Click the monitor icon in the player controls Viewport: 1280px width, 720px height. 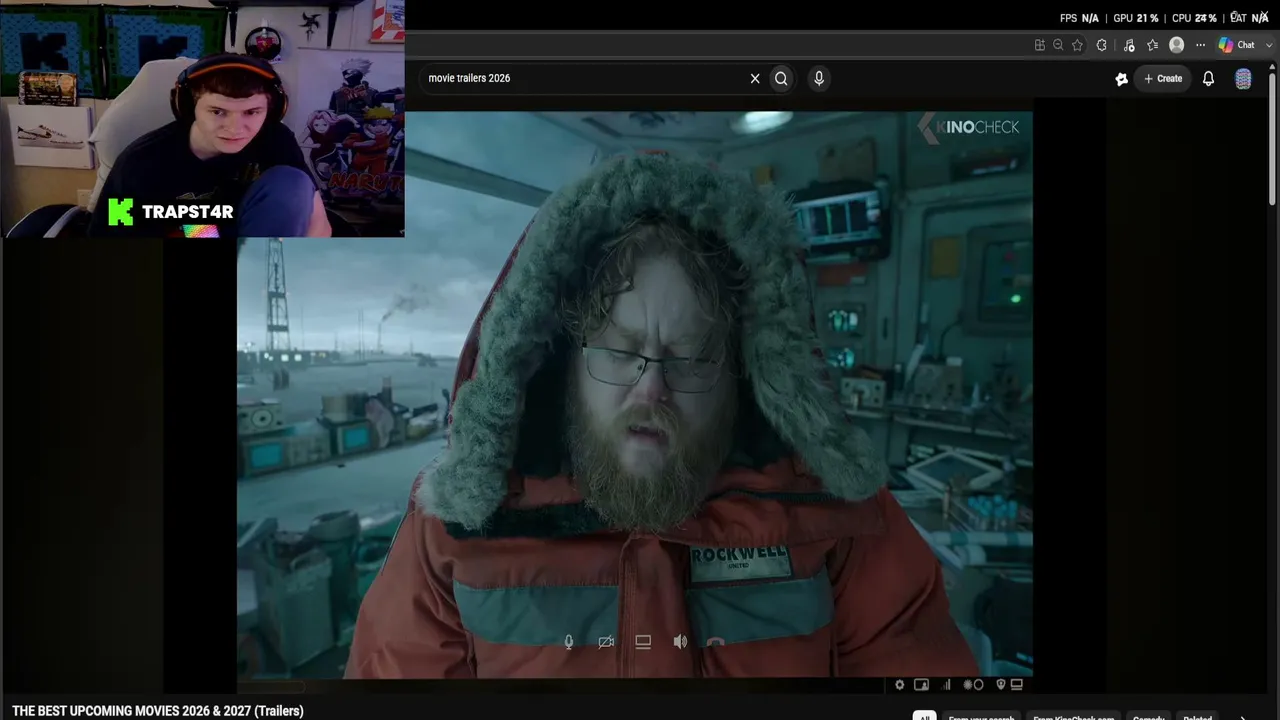click(x=1017, y=685)
